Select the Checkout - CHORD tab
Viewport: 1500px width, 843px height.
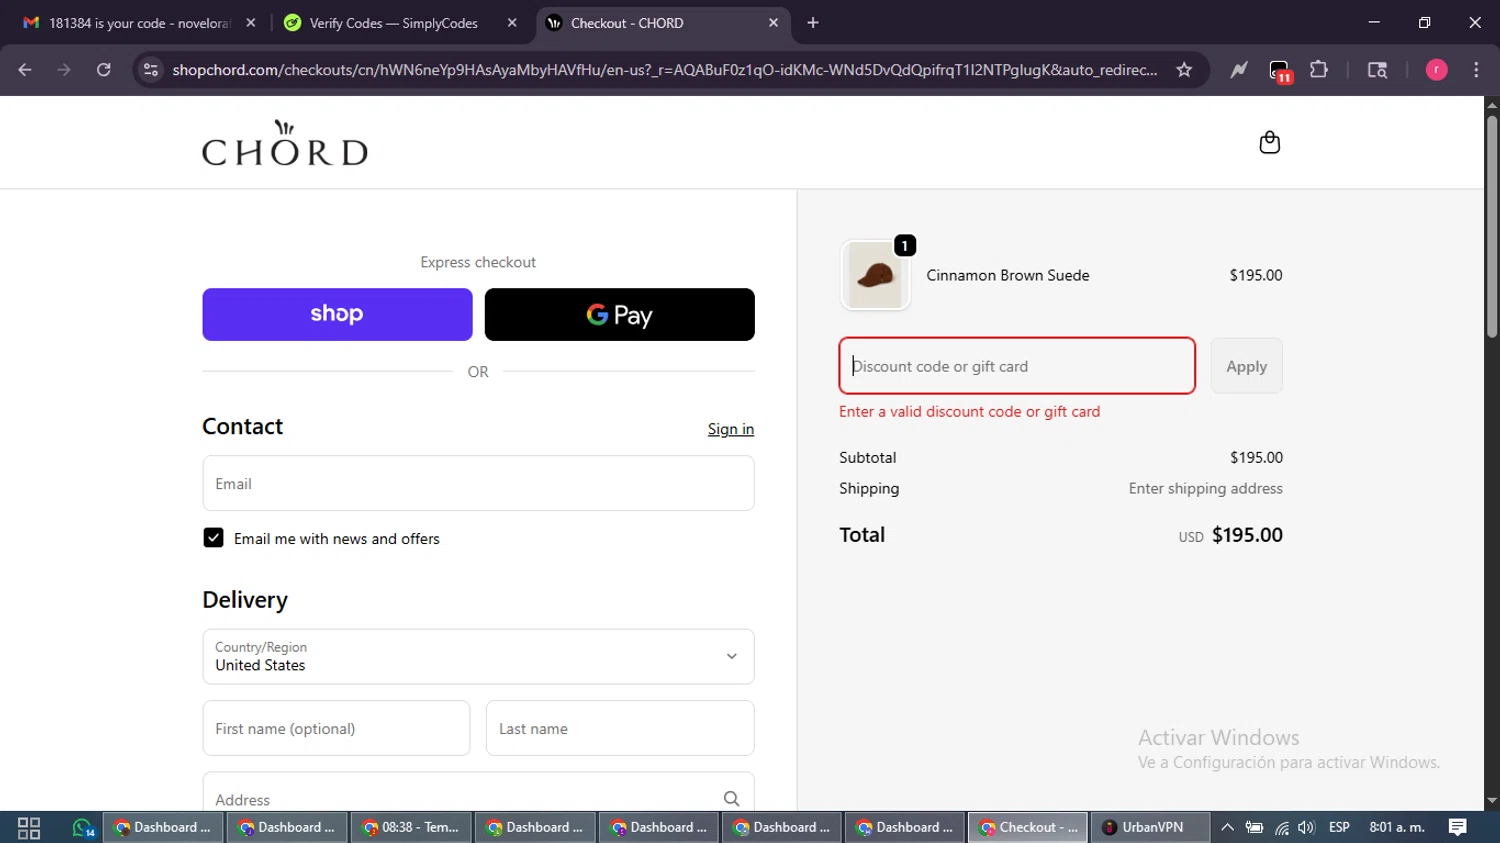[x=662, y=23]
